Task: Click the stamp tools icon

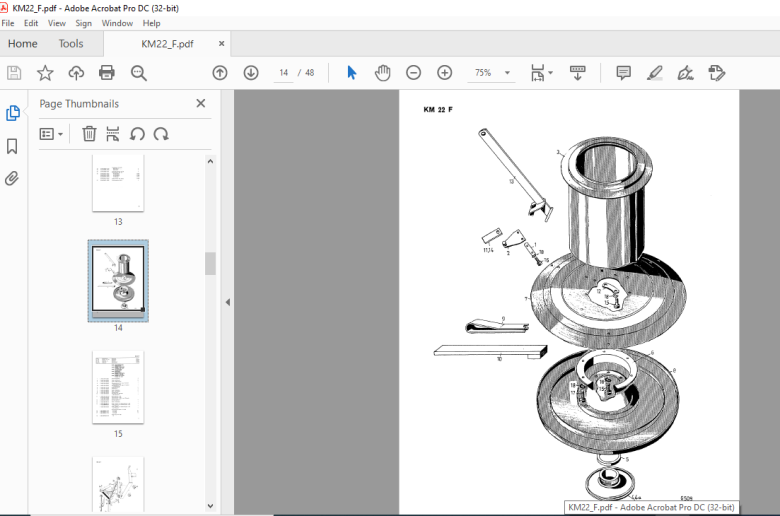Action: click(716, 73)
